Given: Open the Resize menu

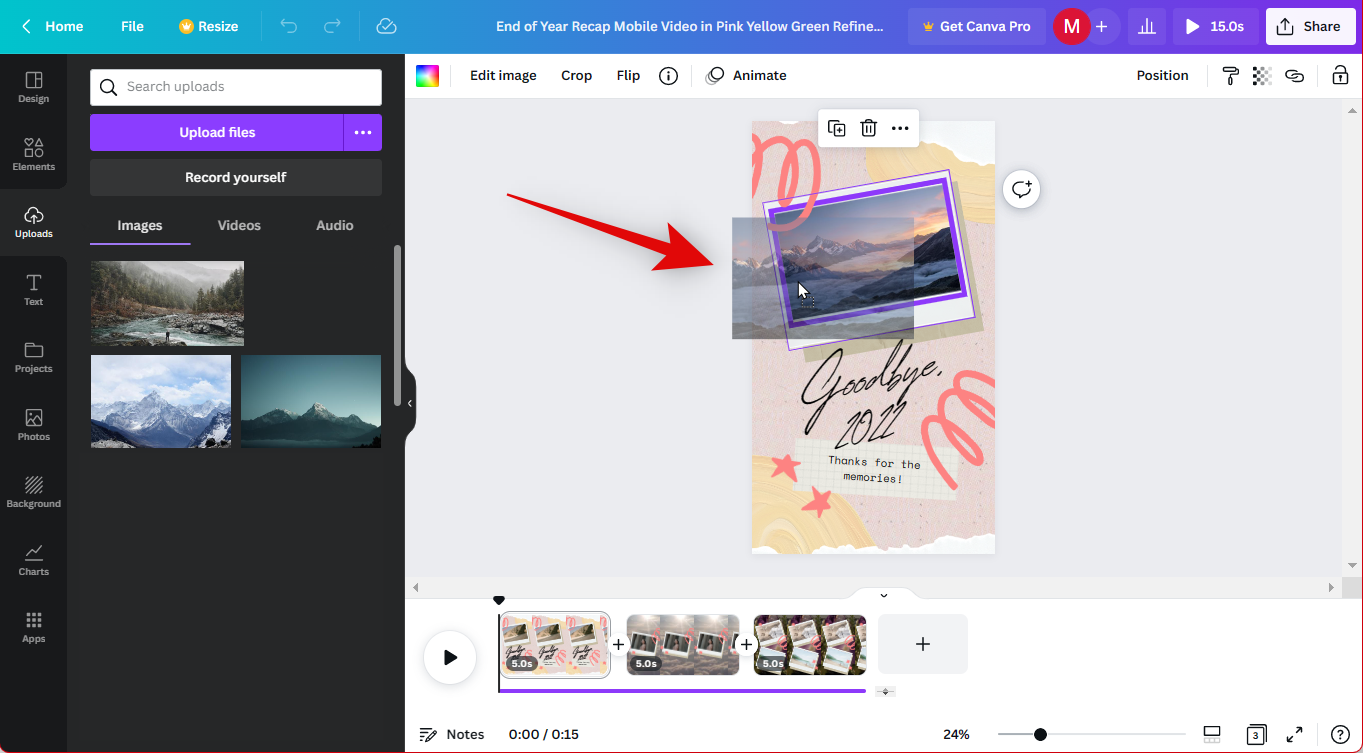Looking at the screenshot, I should coord(208,26).
